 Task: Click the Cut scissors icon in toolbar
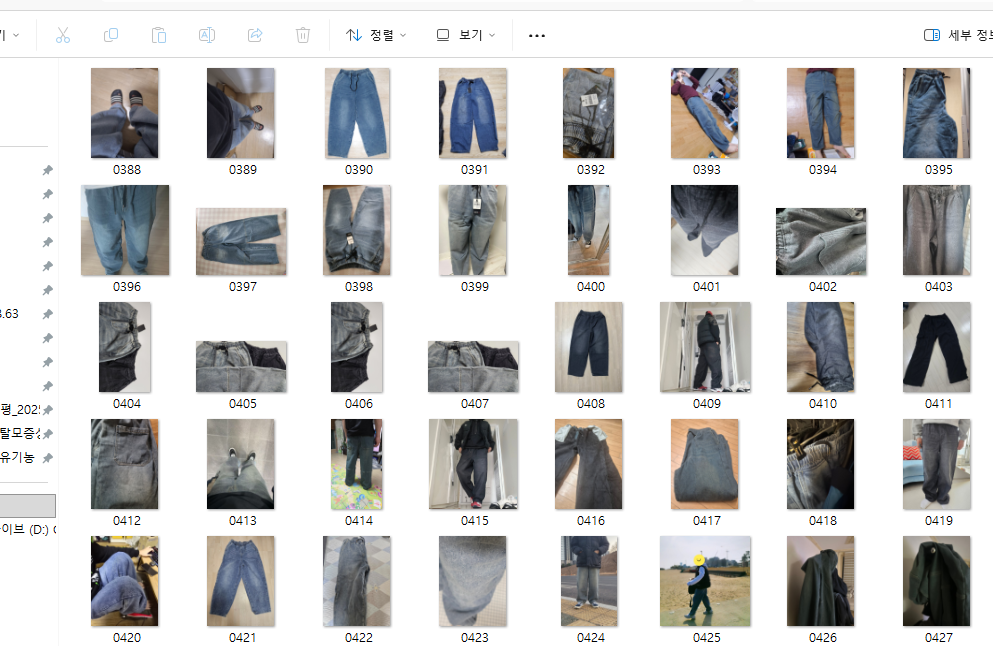click(x=63, y=35)
